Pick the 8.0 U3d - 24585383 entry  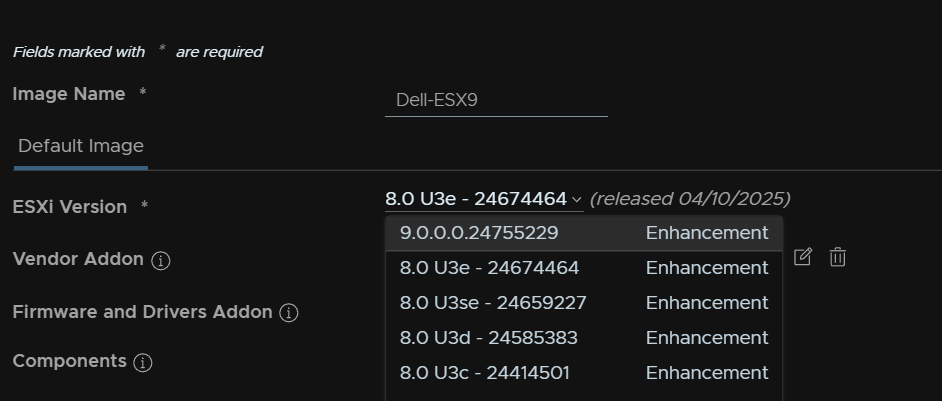pyautogui.click(x=584, y=338)
